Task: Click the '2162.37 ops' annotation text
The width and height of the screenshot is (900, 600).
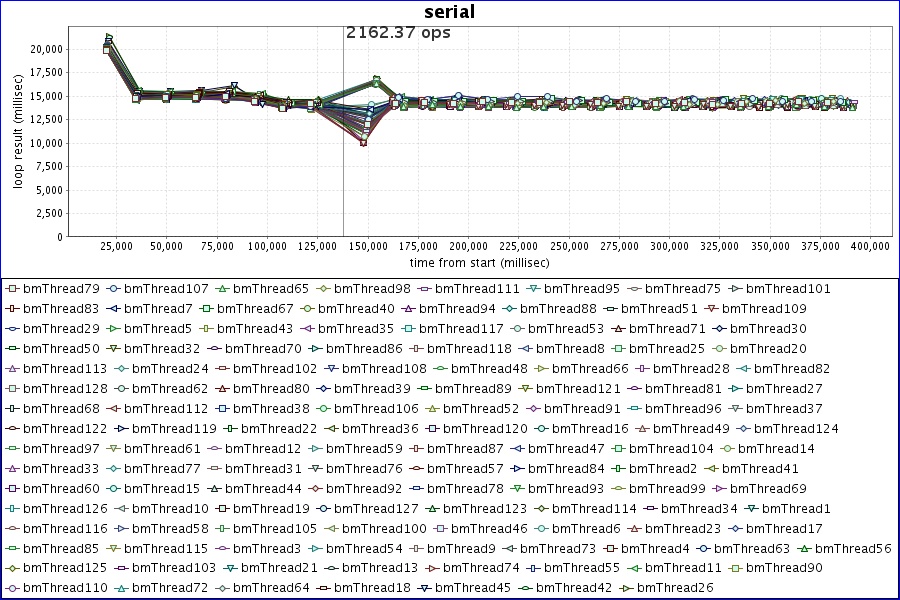Action: coord(398,33)
